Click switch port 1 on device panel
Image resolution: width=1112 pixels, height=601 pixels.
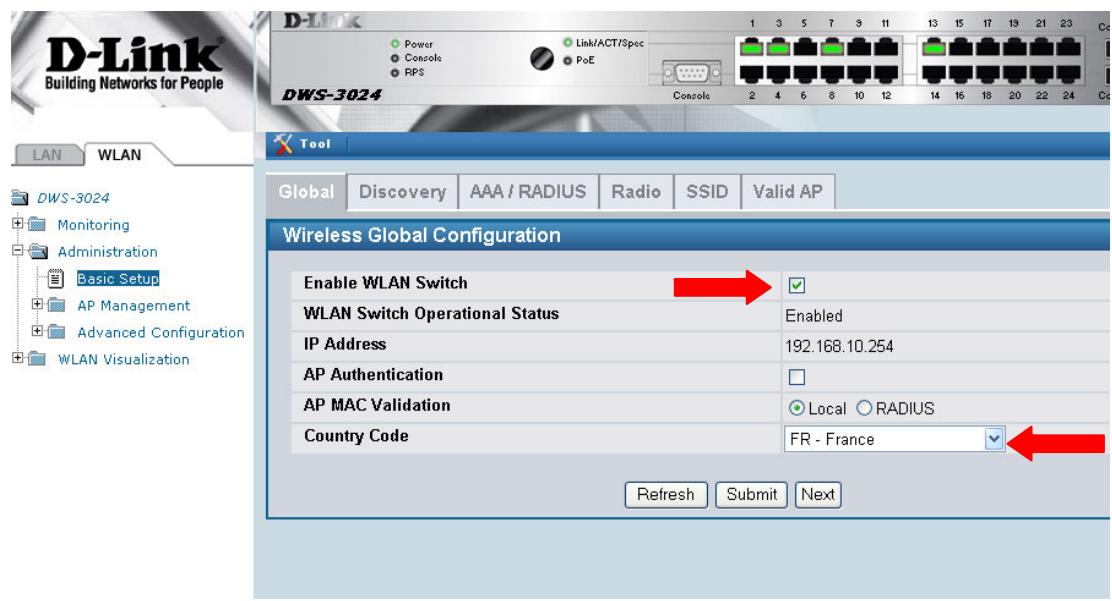click(x=752, y=48)
